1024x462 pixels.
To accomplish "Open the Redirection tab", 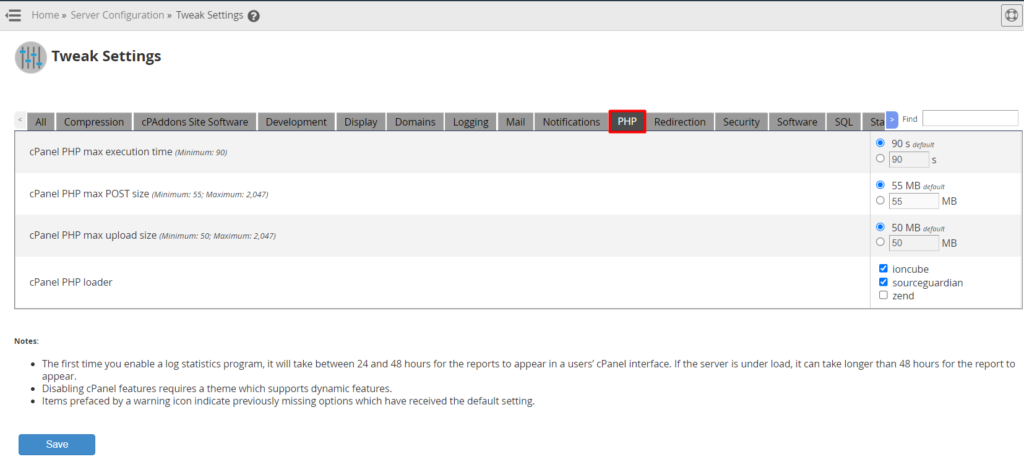I will (x=680, y=122).
